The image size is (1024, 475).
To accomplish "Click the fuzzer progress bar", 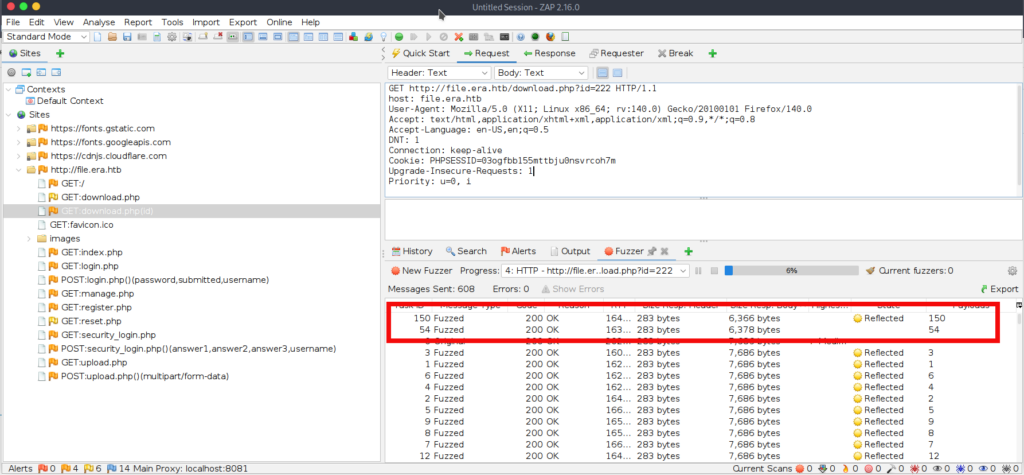I will pos(790,270).
